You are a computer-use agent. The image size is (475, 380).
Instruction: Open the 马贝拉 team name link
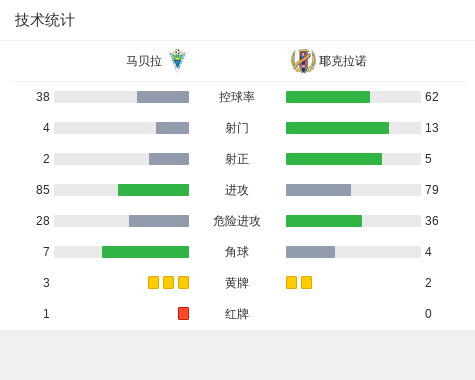click(144, 61)
